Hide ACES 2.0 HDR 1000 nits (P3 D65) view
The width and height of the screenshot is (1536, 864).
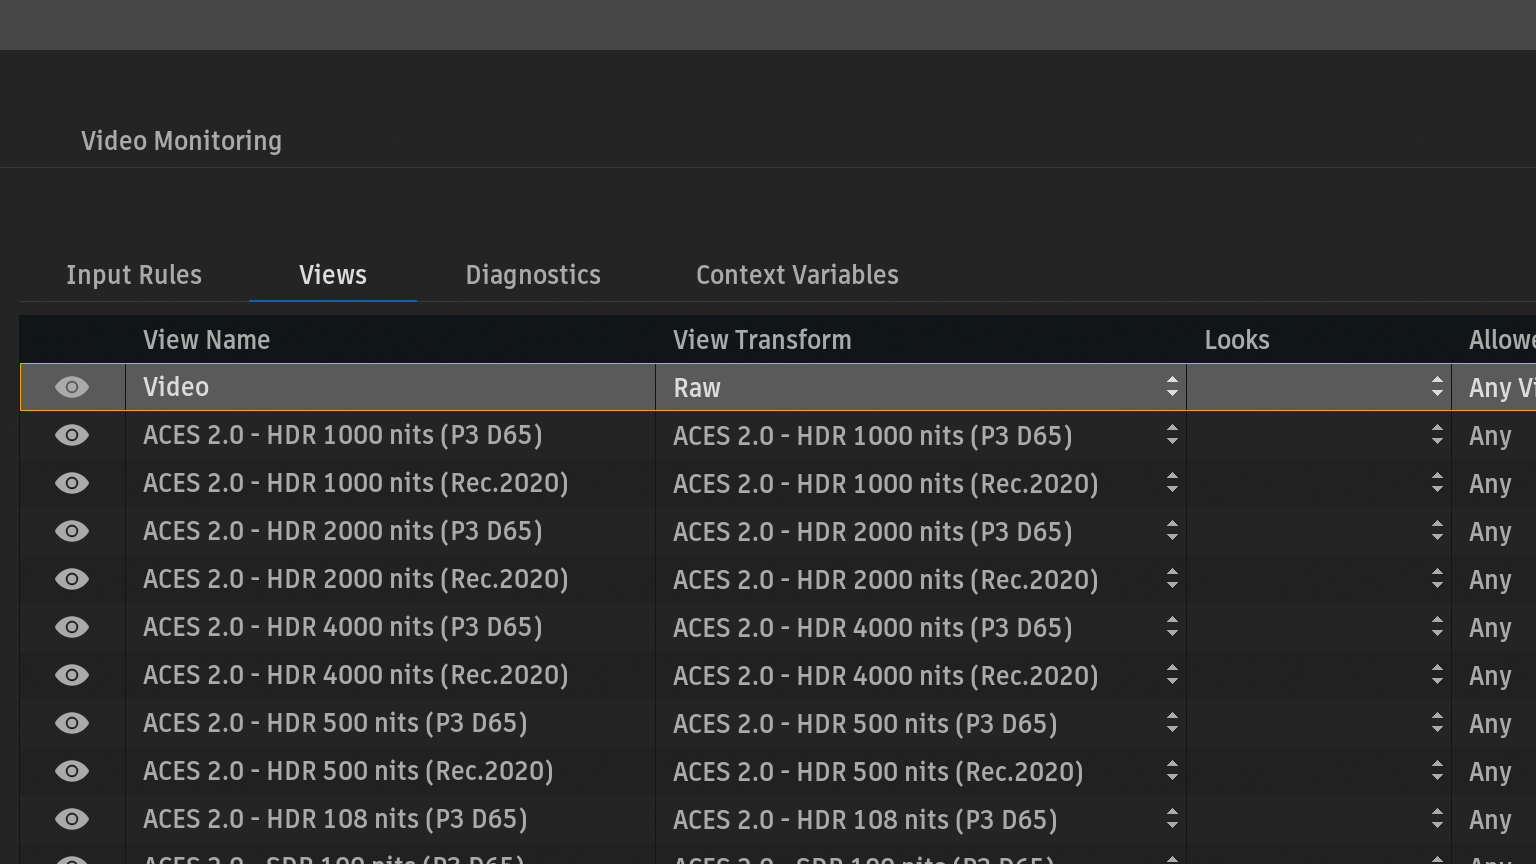click(72, 435)
